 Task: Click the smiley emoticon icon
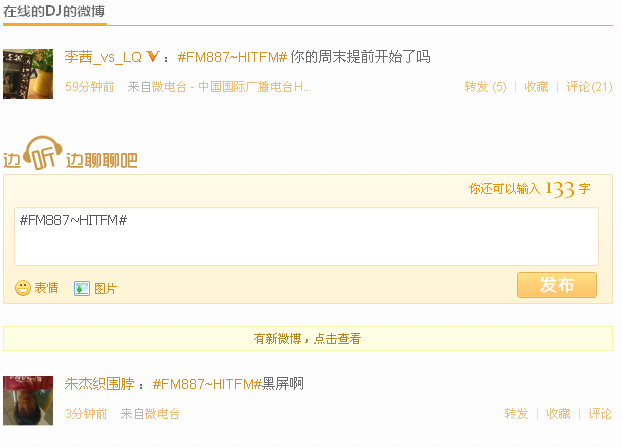pyautogui.click(x=23, y=288)
